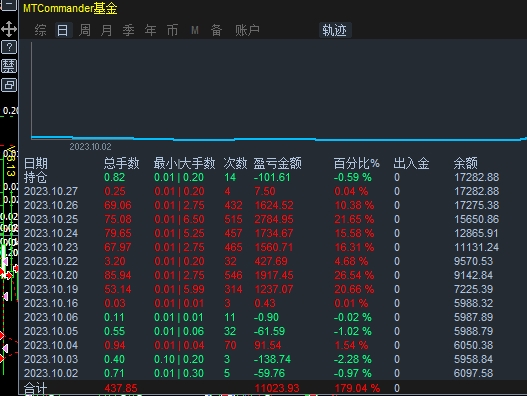Click the window restore icon in sidebar
Screen dimensions: 527x396
pyautogui.click(x=9, y=85)
